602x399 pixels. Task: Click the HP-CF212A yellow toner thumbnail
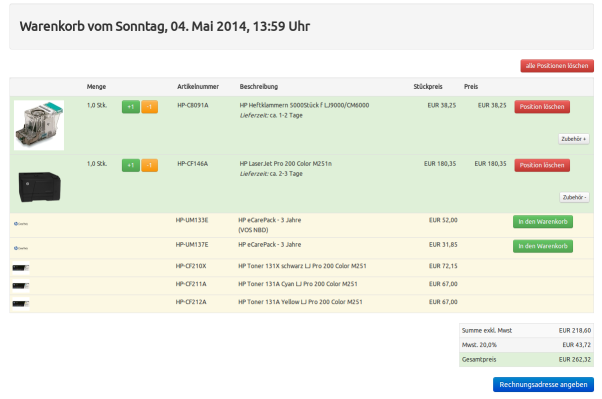coord(21,304)
